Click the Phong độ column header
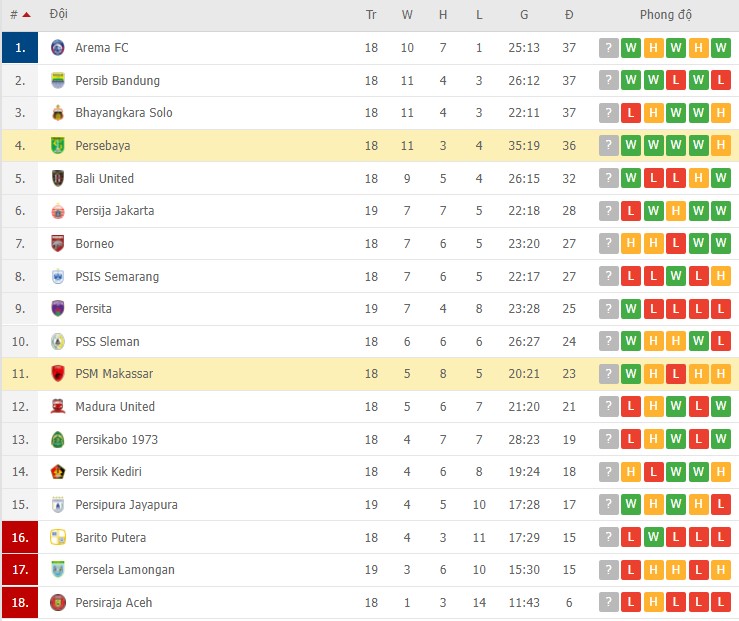This screenshot has height=621, width=739. point(666,15)
